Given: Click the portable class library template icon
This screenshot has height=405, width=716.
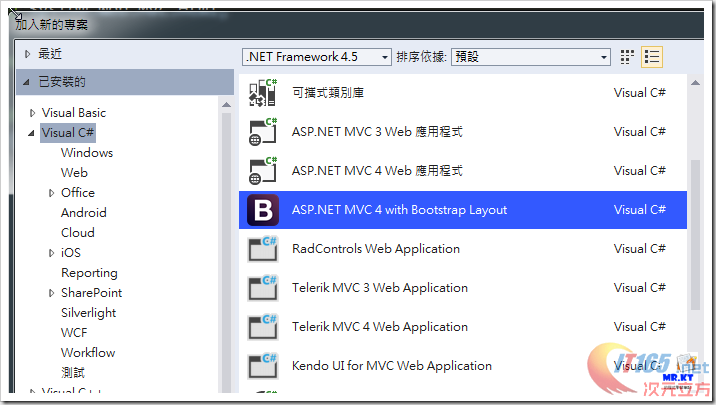Looking at the screenshot, I should (263, 93).
